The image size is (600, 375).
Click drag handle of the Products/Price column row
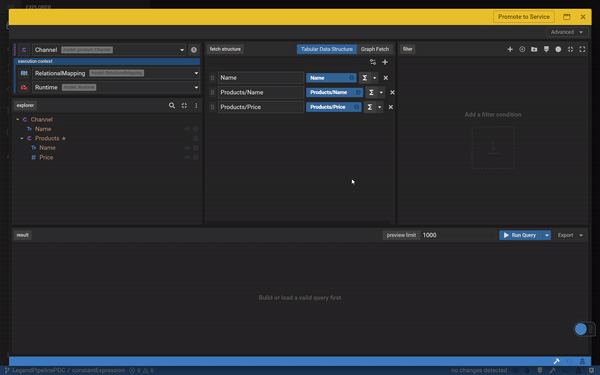click(x=212, y=107)
